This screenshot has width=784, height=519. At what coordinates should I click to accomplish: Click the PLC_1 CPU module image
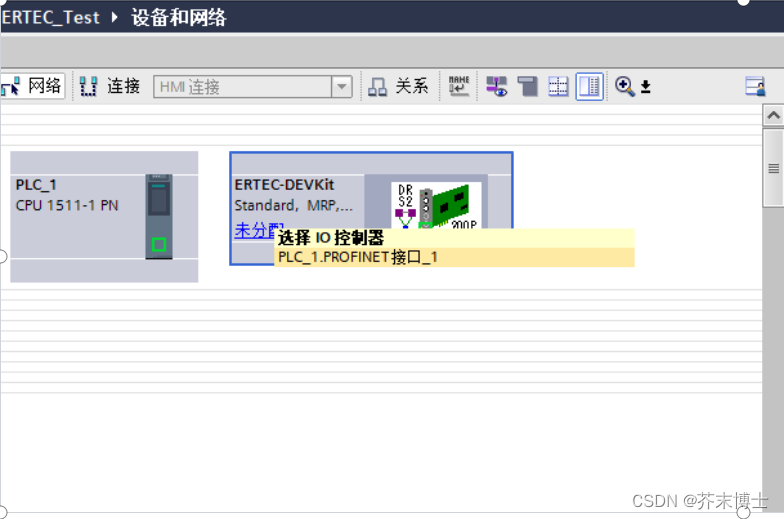coord(159,216)
